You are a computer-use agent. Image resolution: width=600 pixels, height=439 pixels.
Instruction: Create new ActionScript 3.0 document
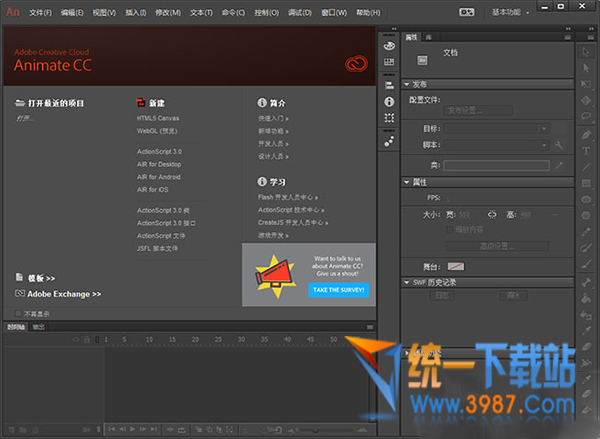tap(160, 152)
